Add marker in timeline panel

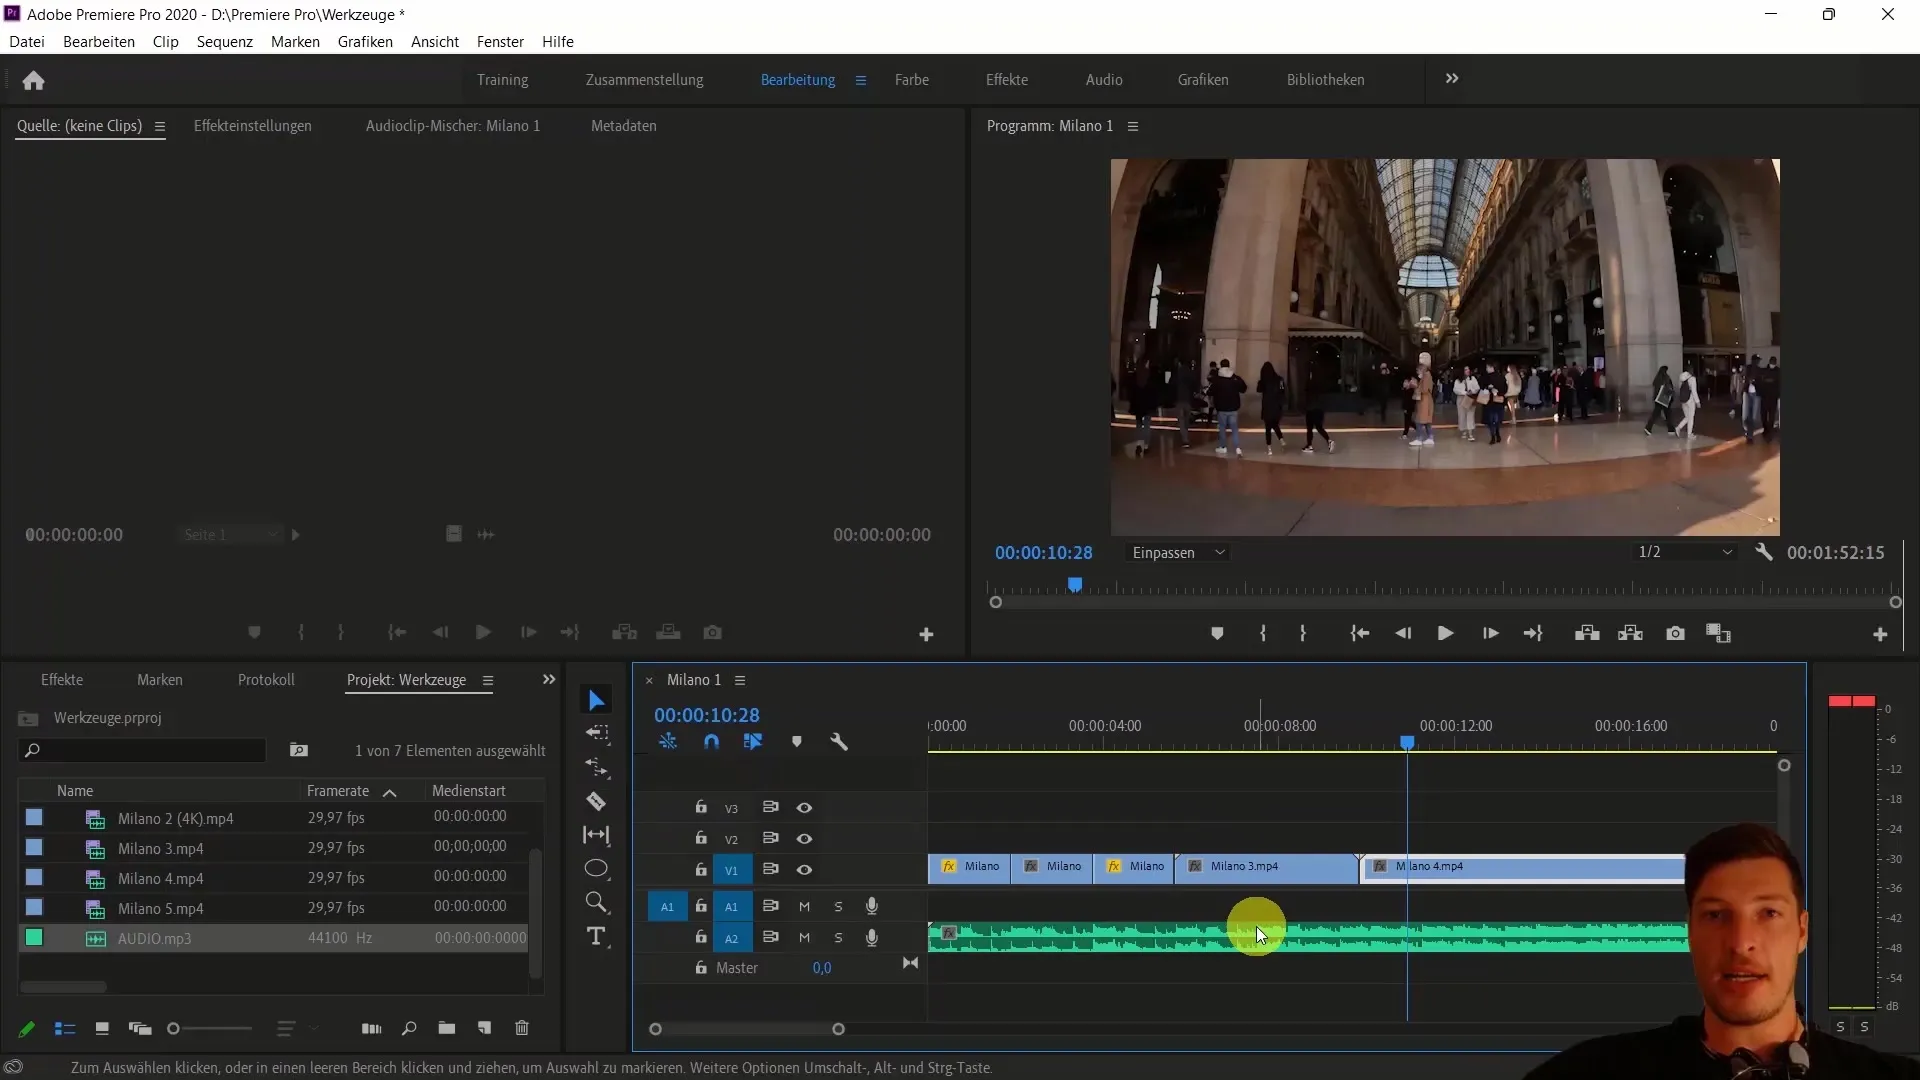[797, 742]
